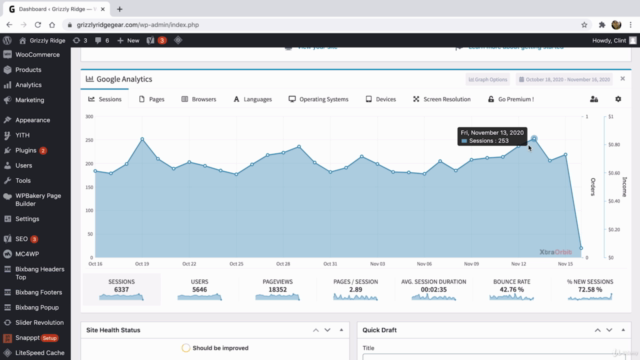The width and height of the screenshot is (640, 360).
Task: Switch to the Screen Resolution tab
Action: click(442, 99)
